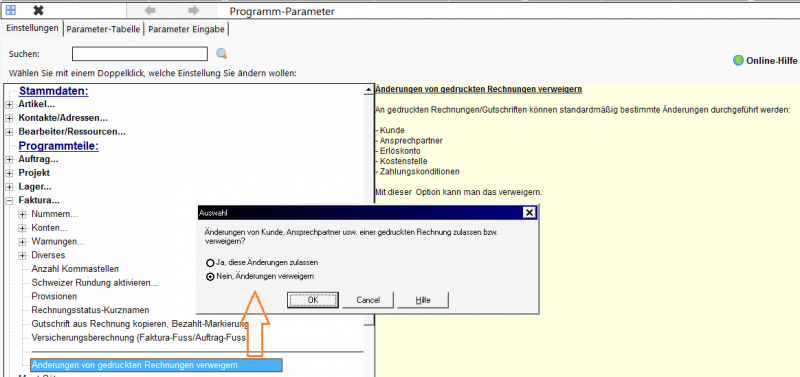
Task: Select the Provisionen entry
Action: pos(54,296)
